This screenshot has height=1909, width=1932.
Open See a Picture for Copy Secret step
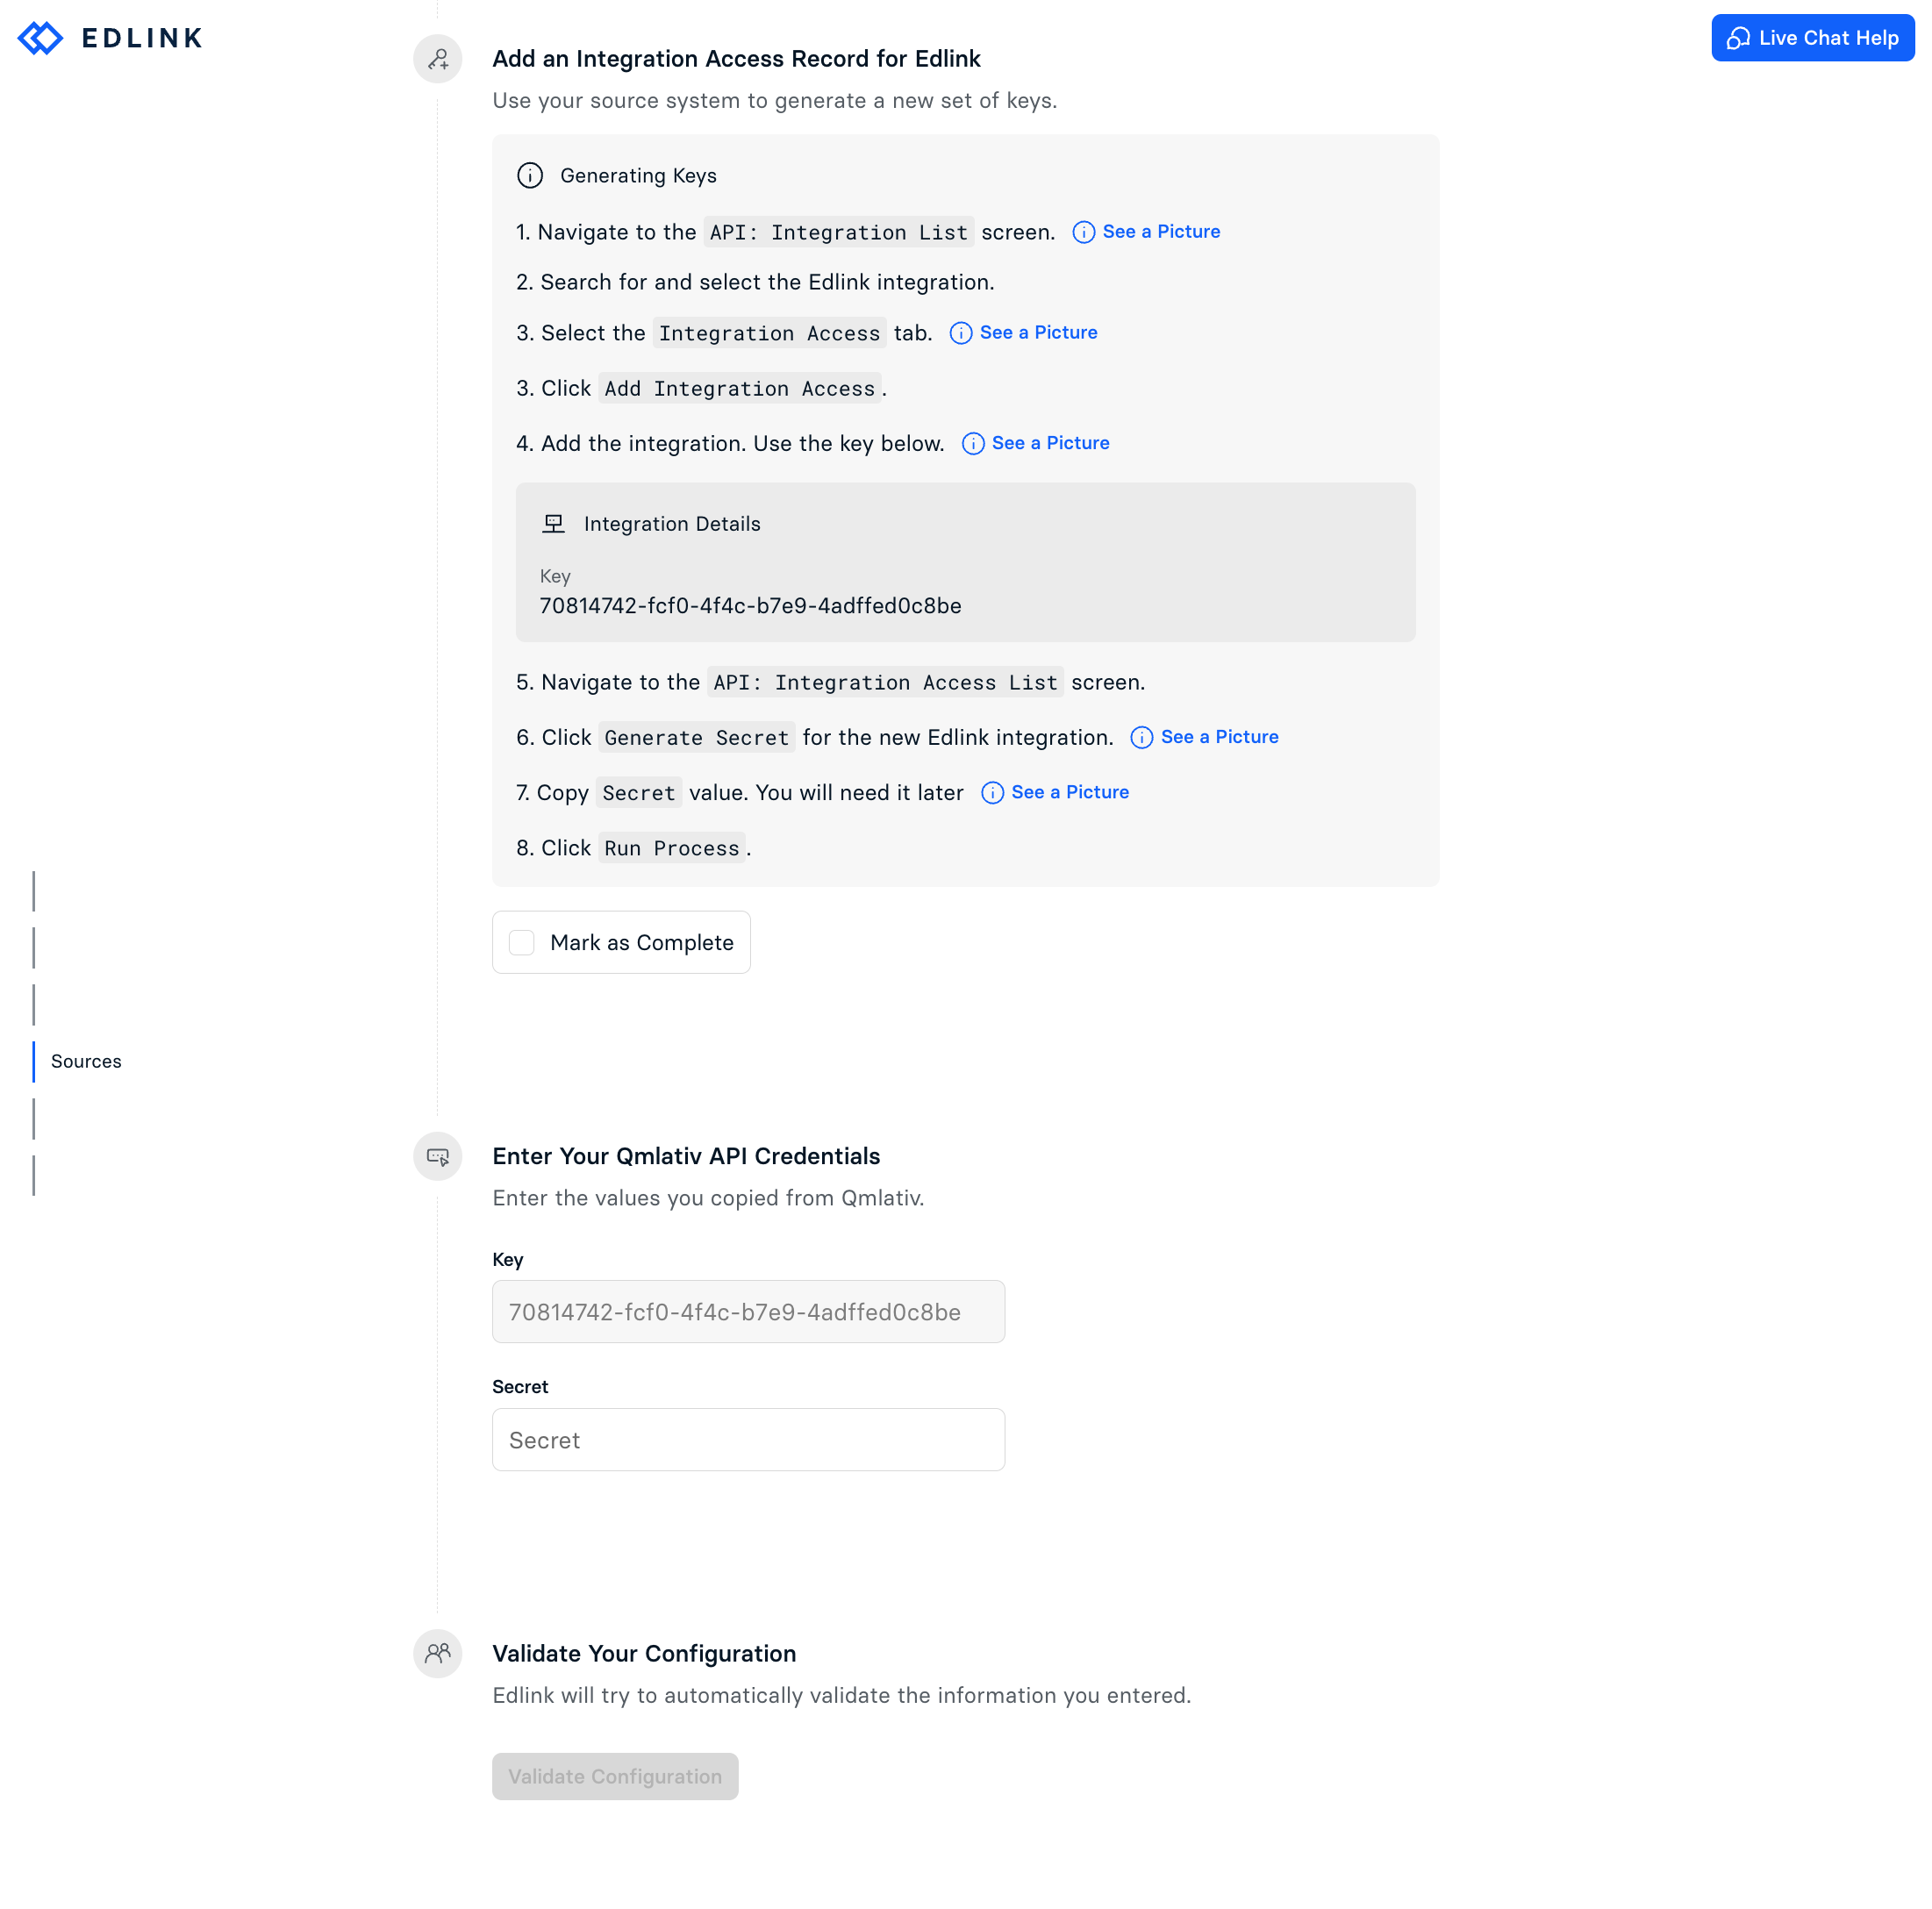click(x=1055, y=793)
